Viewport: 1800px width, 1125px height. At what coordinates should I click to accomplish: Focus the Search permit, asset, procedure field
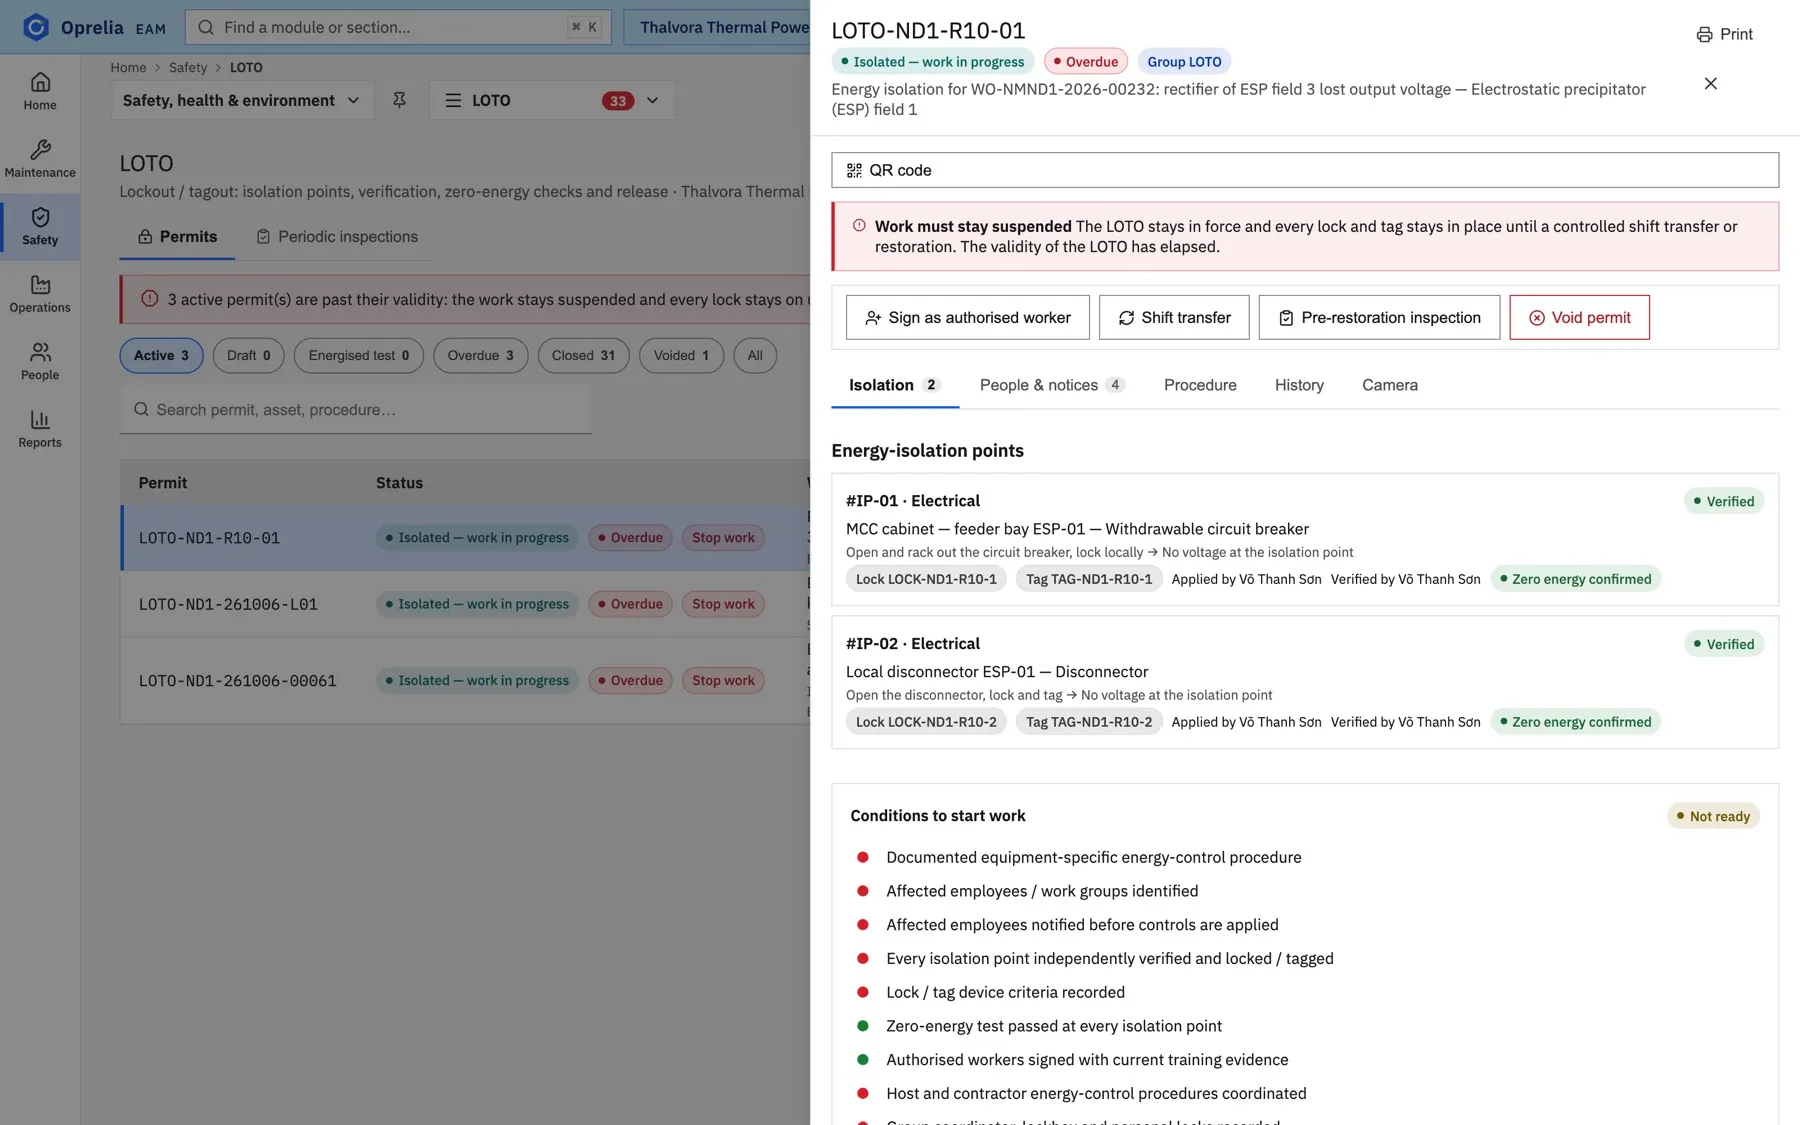pos(356,410)
